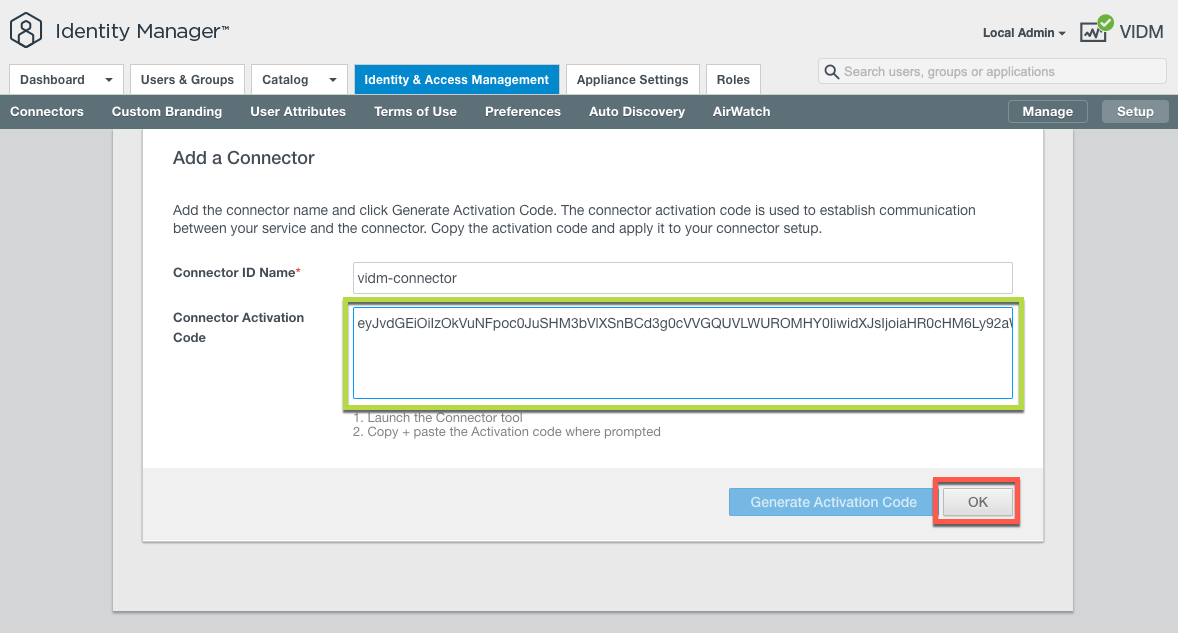Go to Appliance Settings tab

[x=633, y=80]
